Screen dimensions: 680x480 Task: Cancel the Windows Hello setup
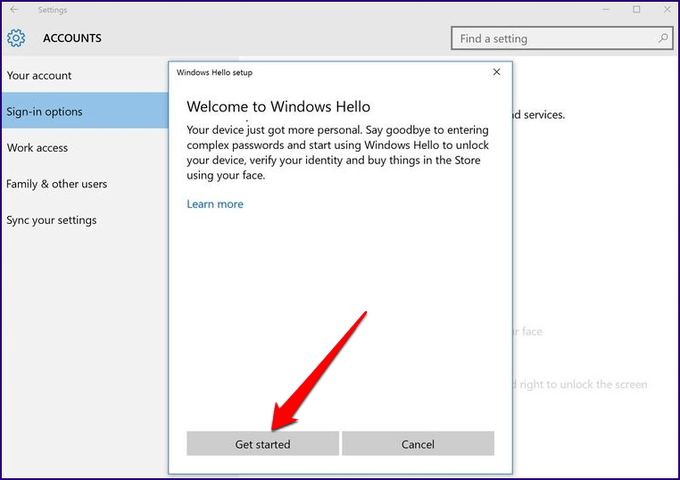(418, 444)
